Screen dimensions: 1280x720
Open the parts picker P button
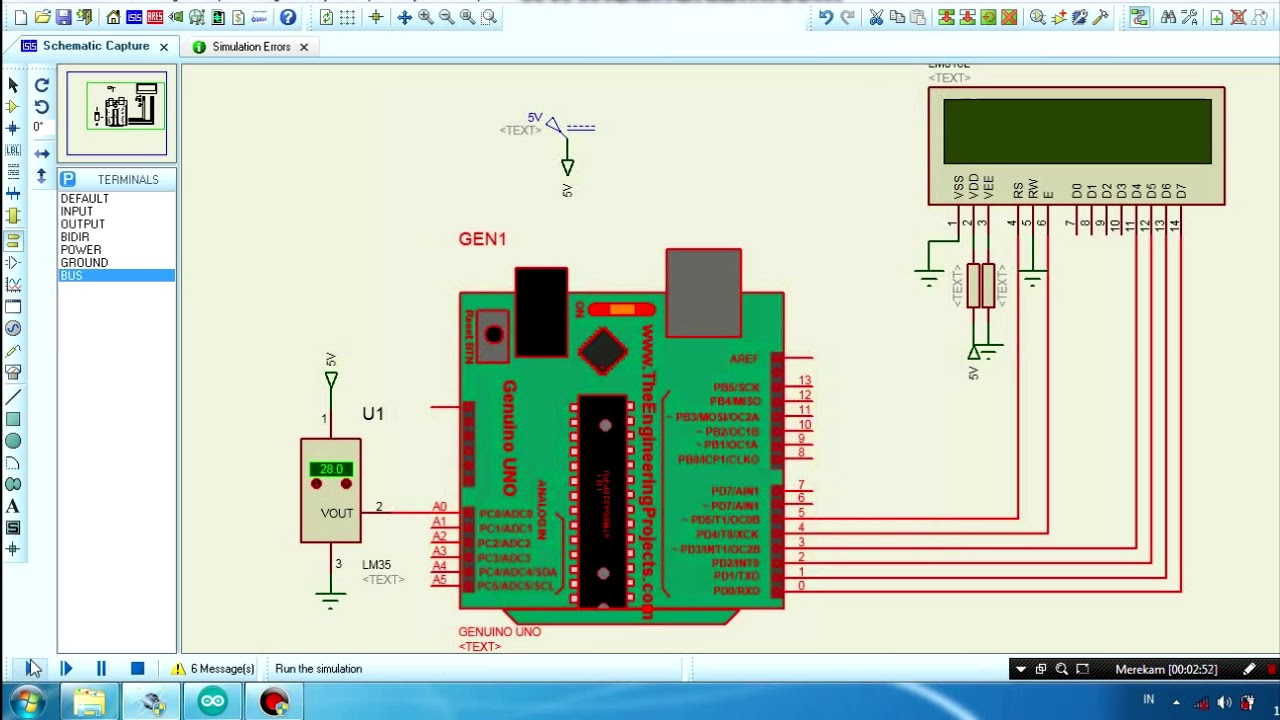(67, 179)
